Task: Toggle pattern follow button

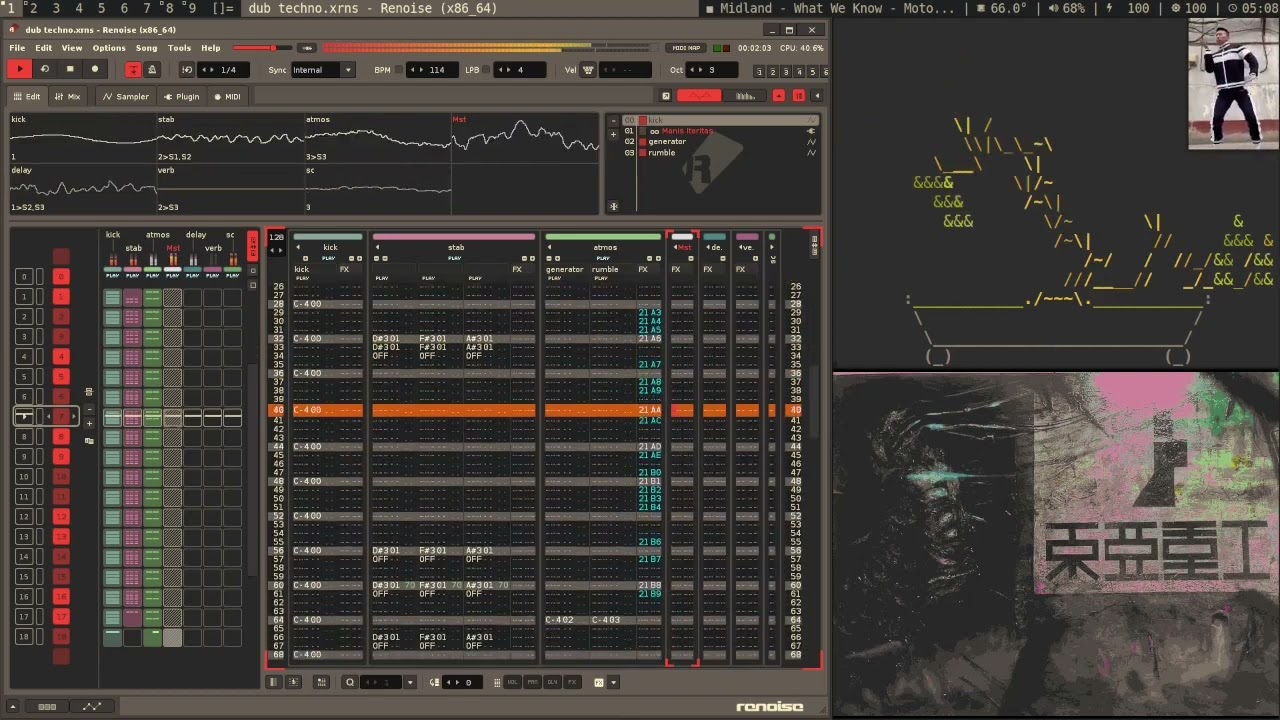Action: (133, 69)
